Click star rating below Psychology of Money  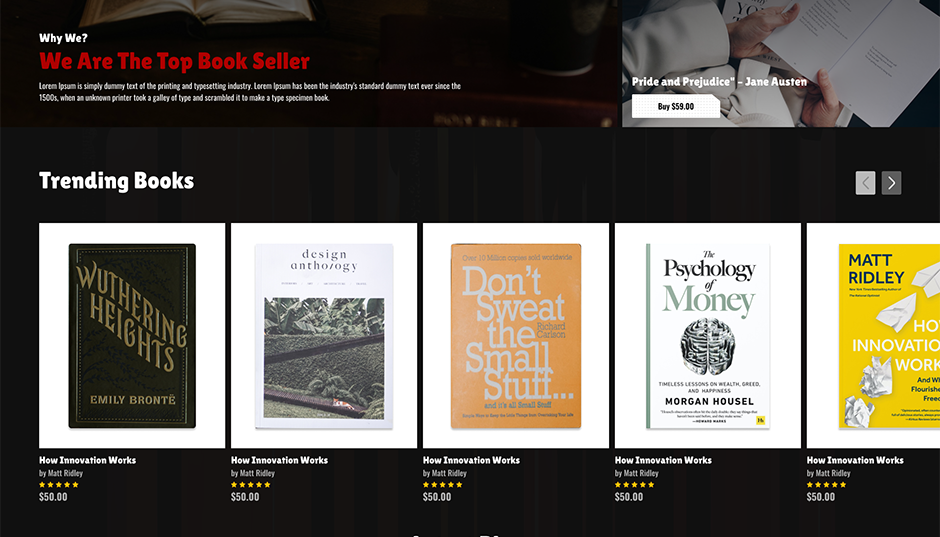point(634,485)
